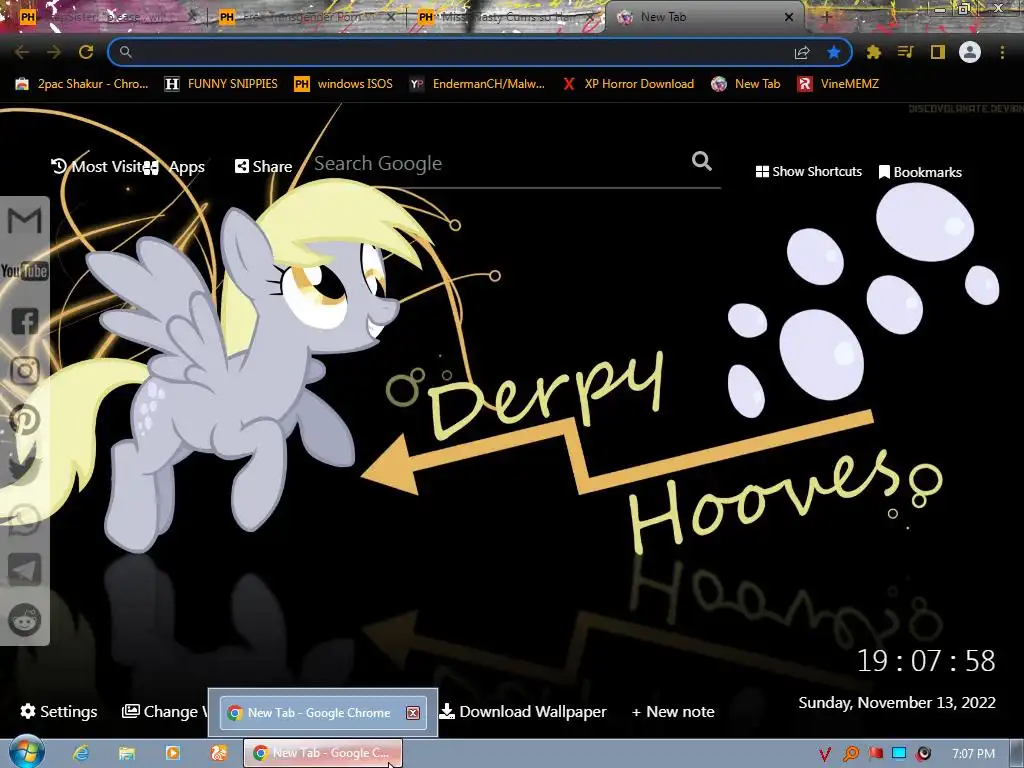Click the Sunday, November 13, 2022 date
The height and width of the screenshot is (768, 1024).
pyautogui.click(x=897, y=703)
